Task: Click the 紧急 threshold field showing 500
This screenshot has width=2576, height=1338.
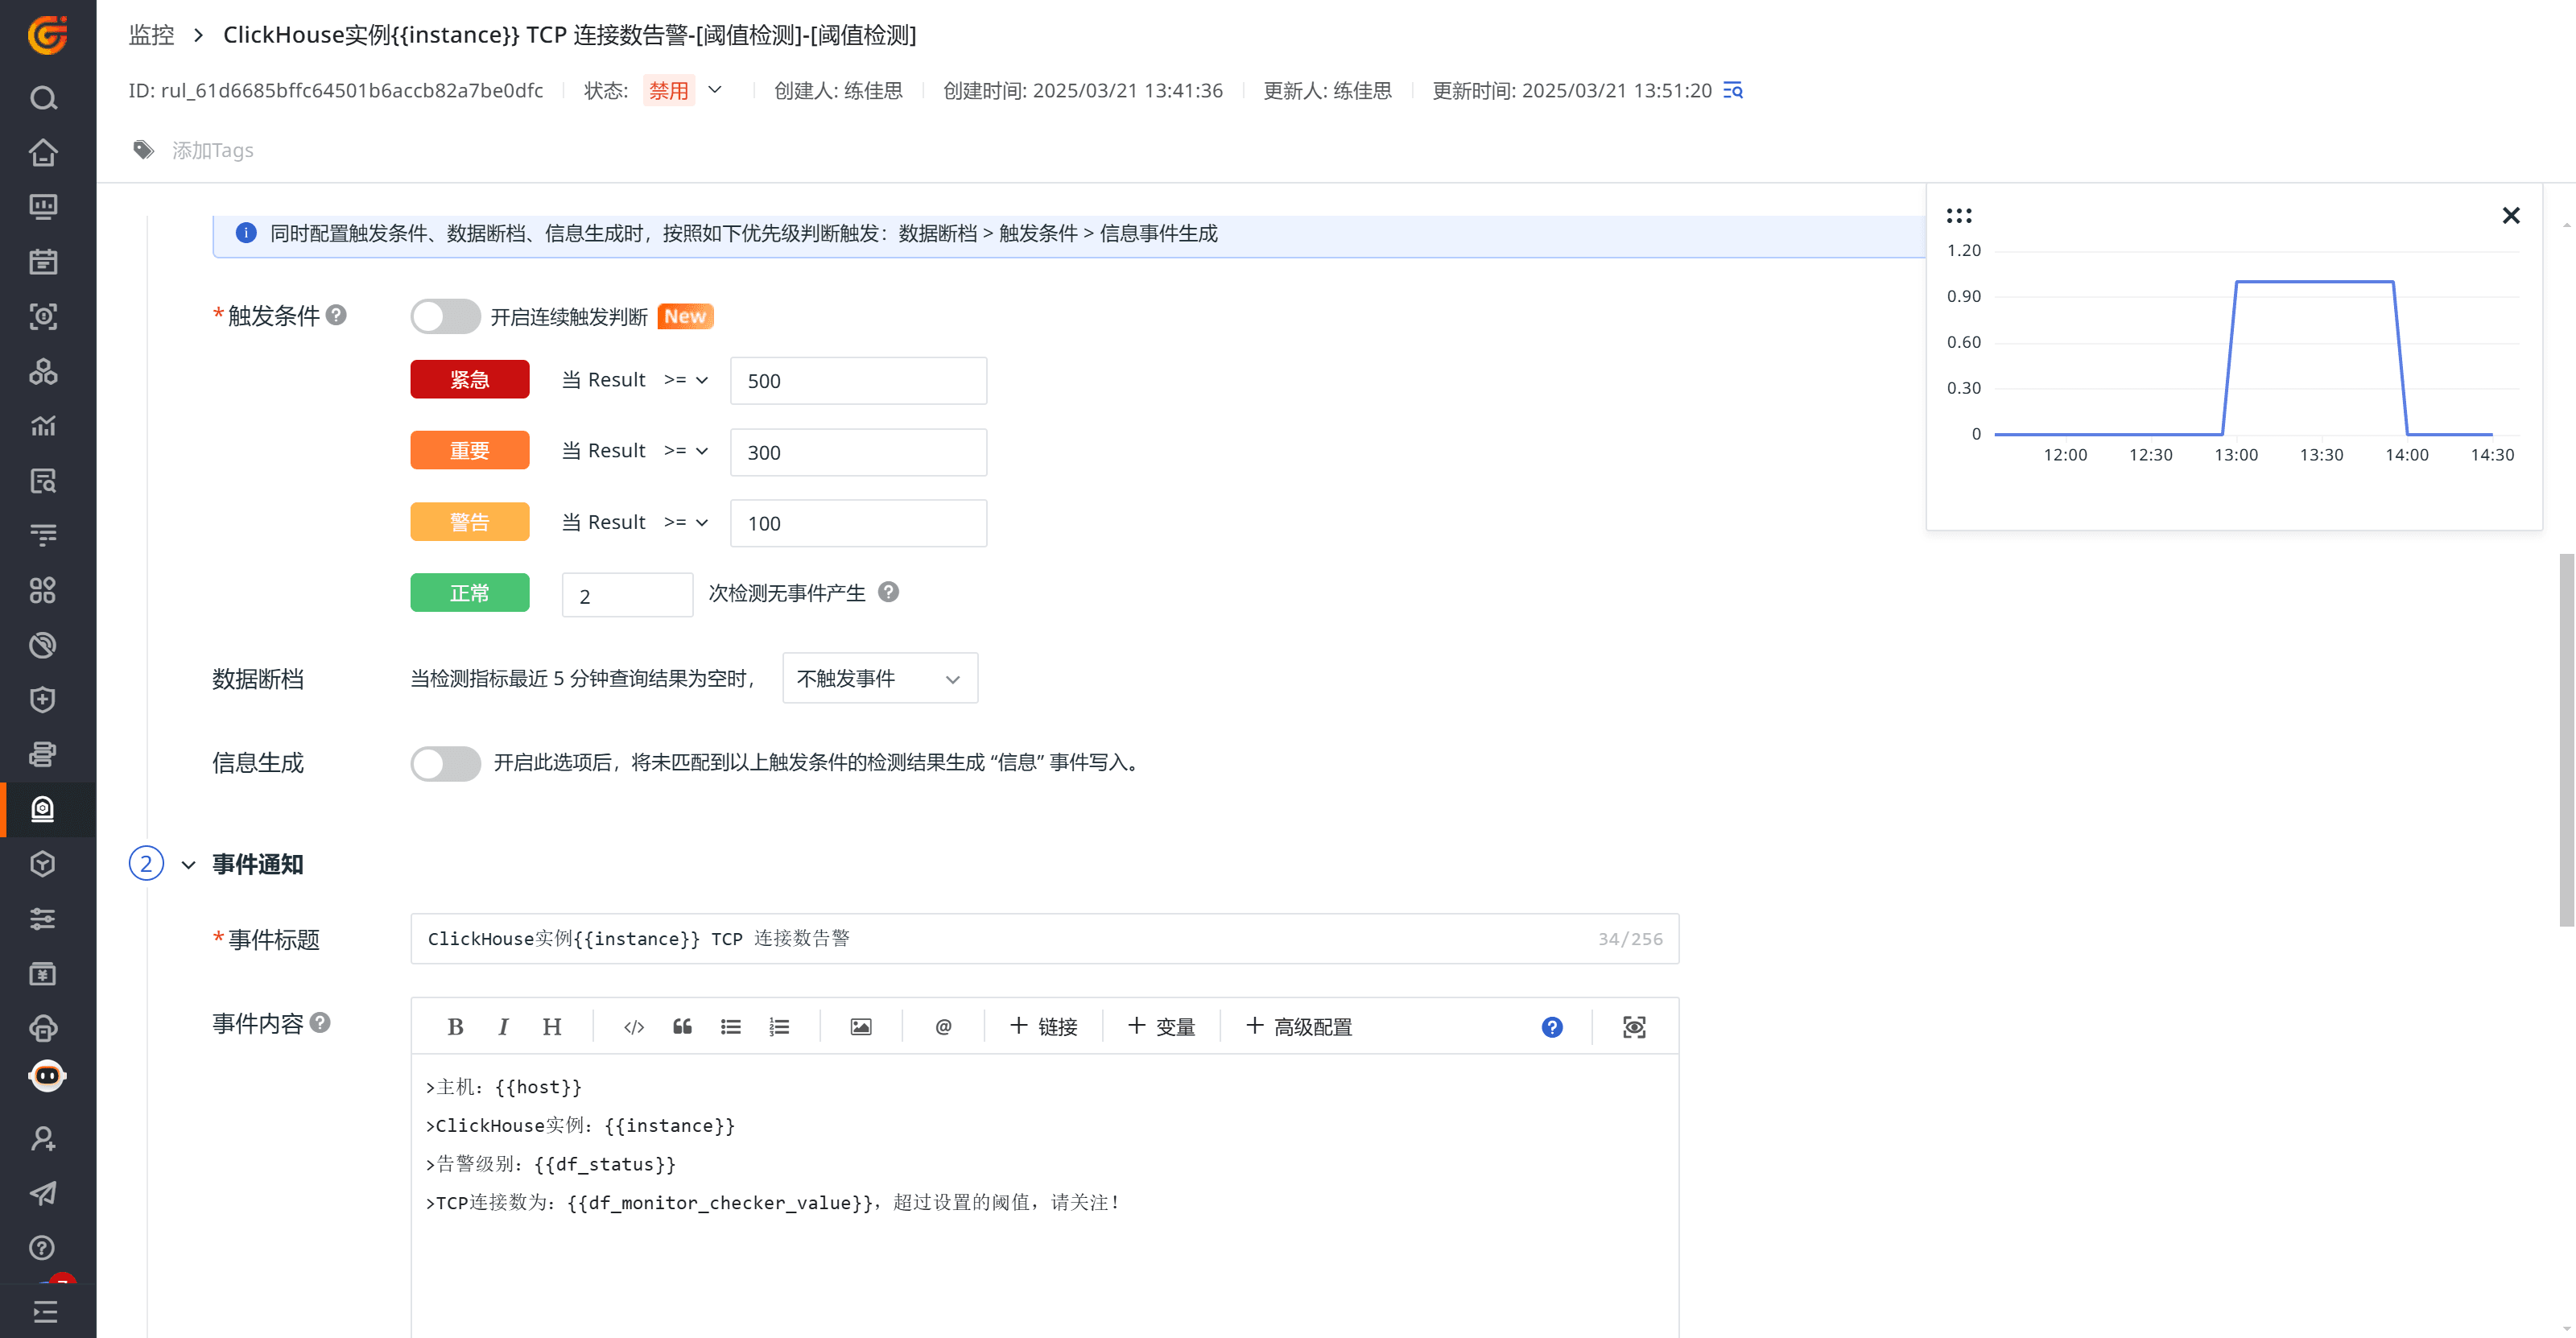Action: 859,381
